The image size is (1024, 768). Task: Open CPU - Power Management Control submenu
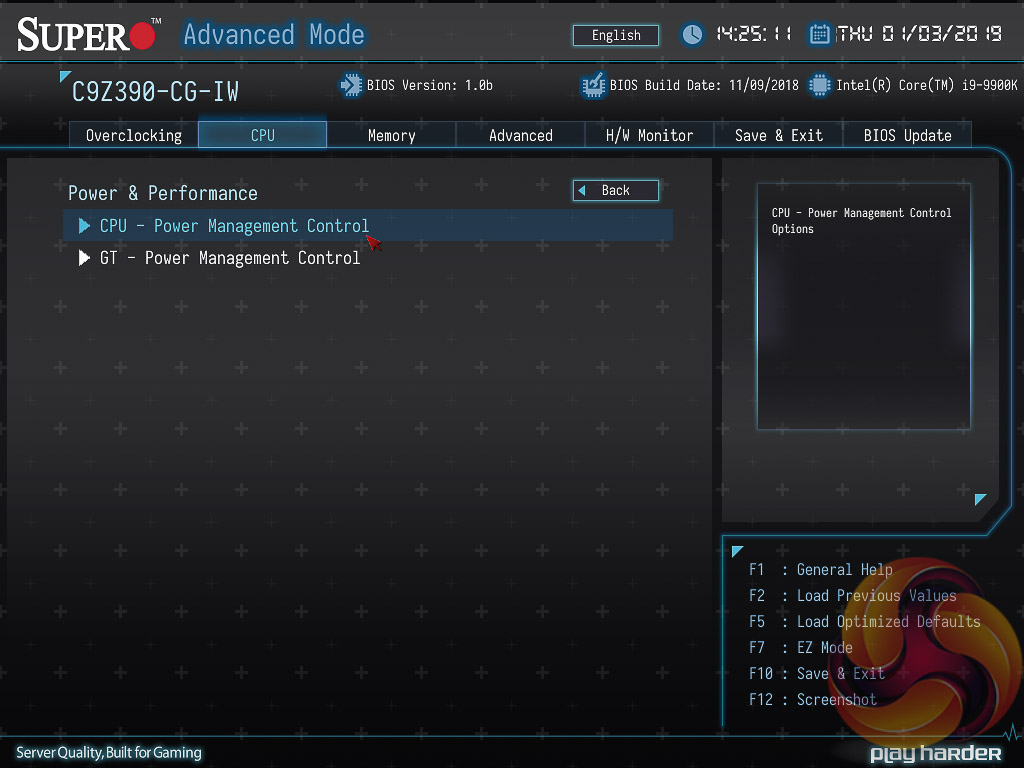coord(368,226)
